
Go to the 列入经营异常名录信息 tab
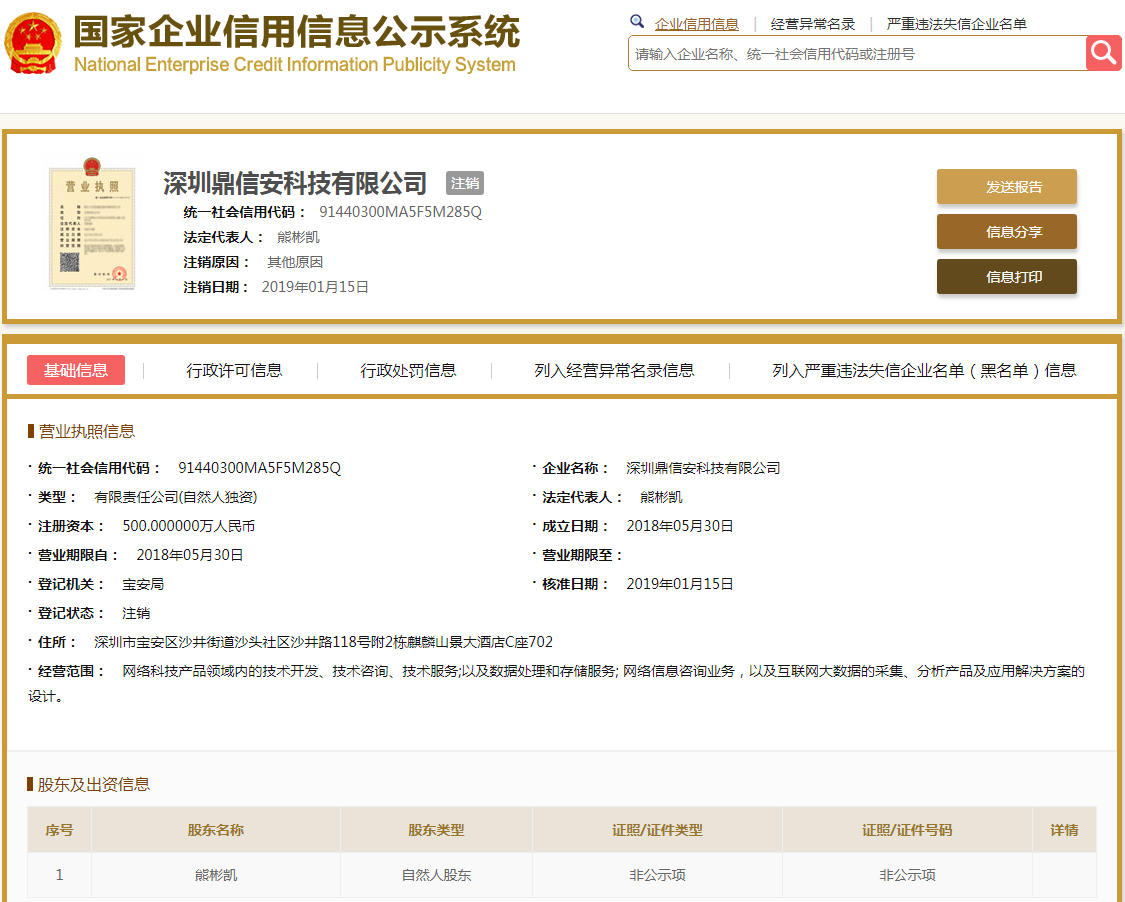pyautogui.click(x=614, y=370)
